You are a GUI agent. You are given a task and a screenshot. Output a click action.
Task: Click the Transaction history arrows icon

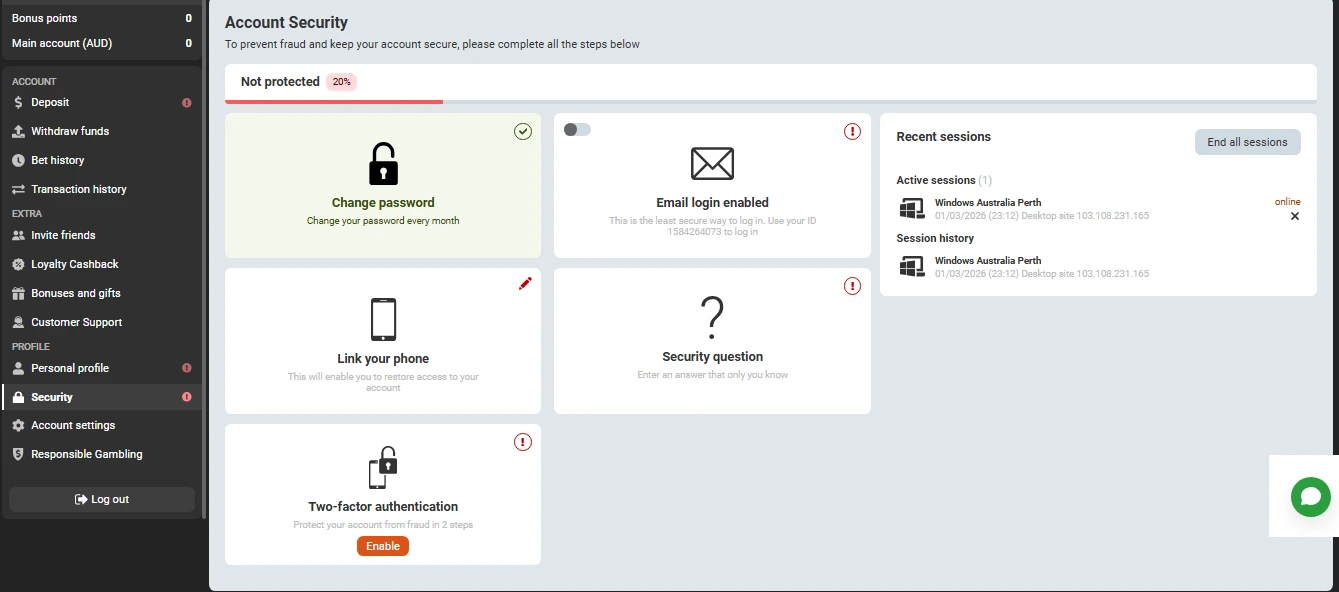17,188
